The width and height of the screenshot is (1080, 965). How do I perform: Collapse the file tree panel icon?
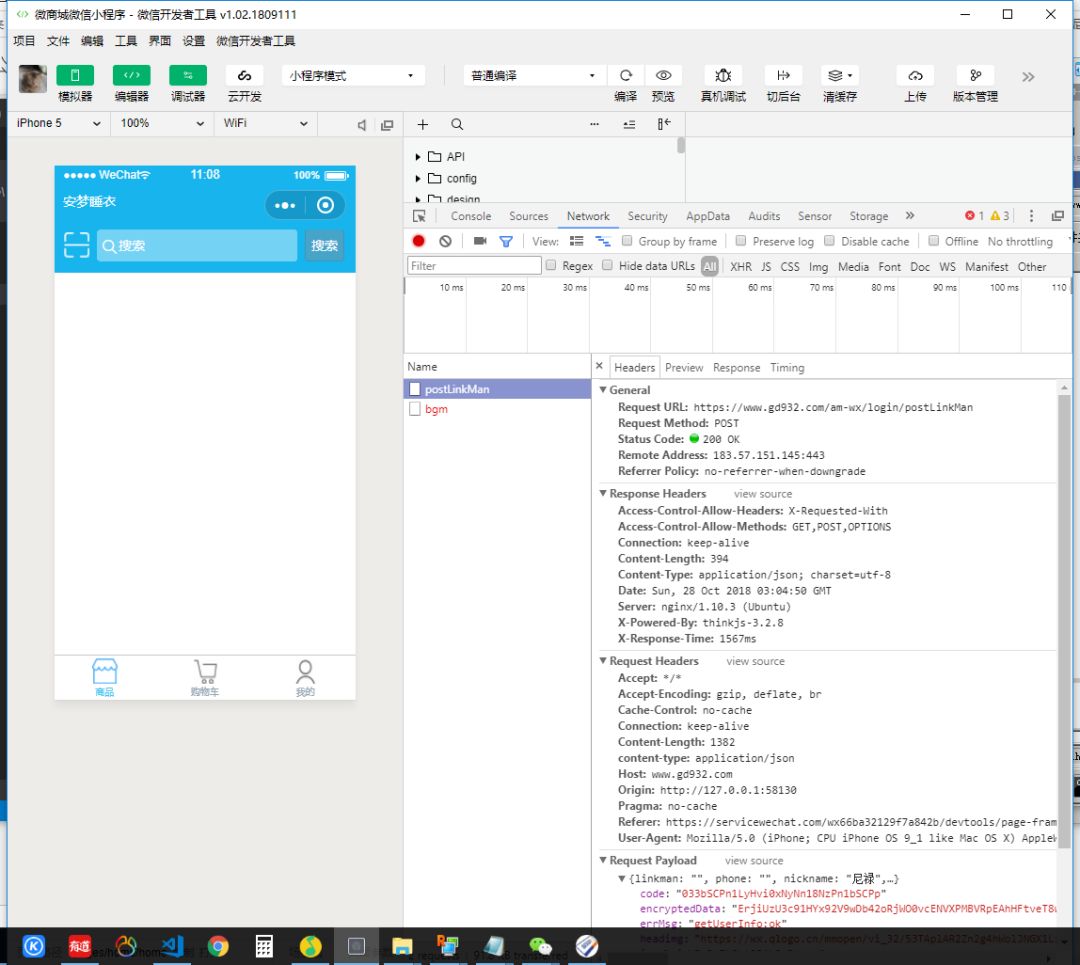[x=663, y=124]
